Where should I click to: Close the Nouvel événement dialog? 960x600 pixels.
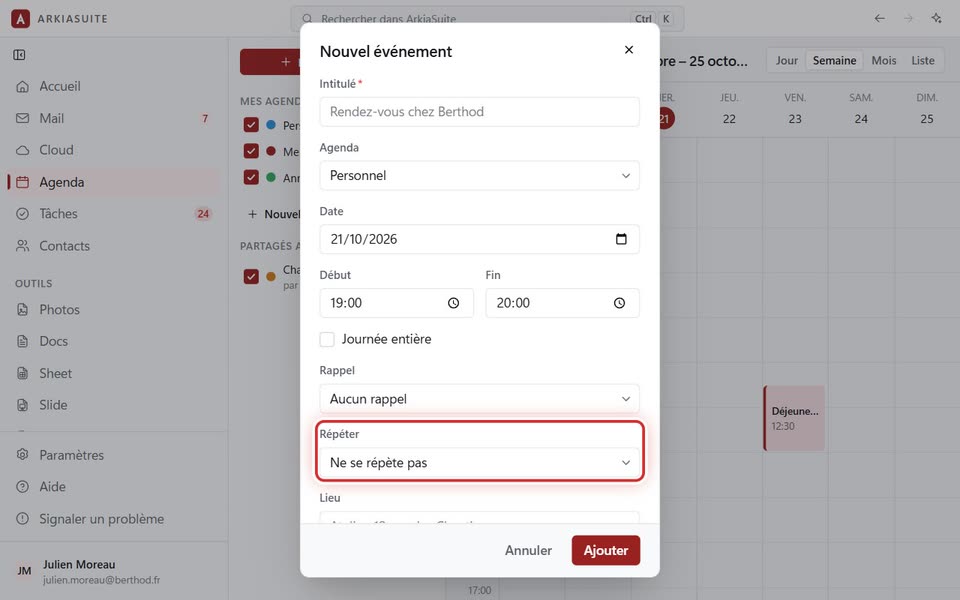(629, 50)
